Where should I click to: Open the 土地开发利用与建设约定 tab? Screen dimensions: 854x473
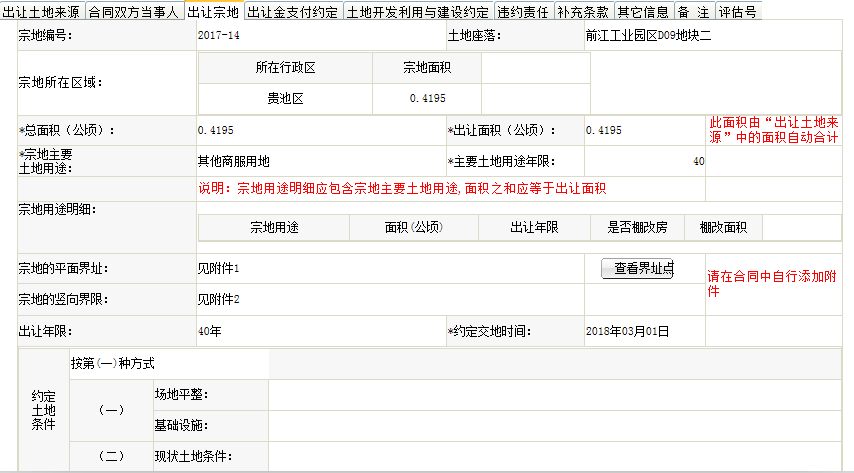pyautogui.click(x=418, y=12)
